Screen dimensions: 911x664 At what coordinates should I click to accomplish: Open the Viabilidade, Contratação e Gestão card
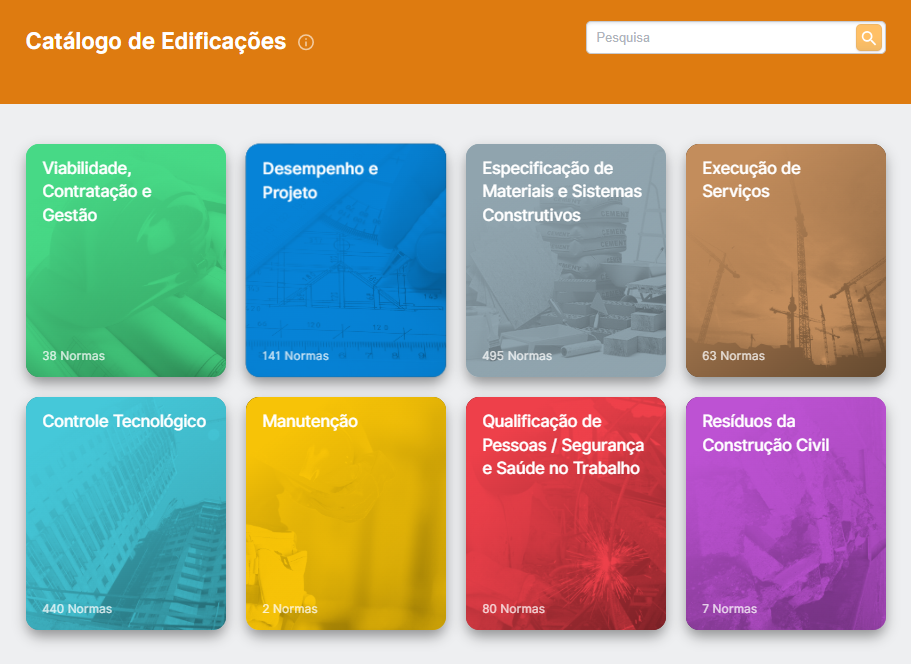click(126, 260)
